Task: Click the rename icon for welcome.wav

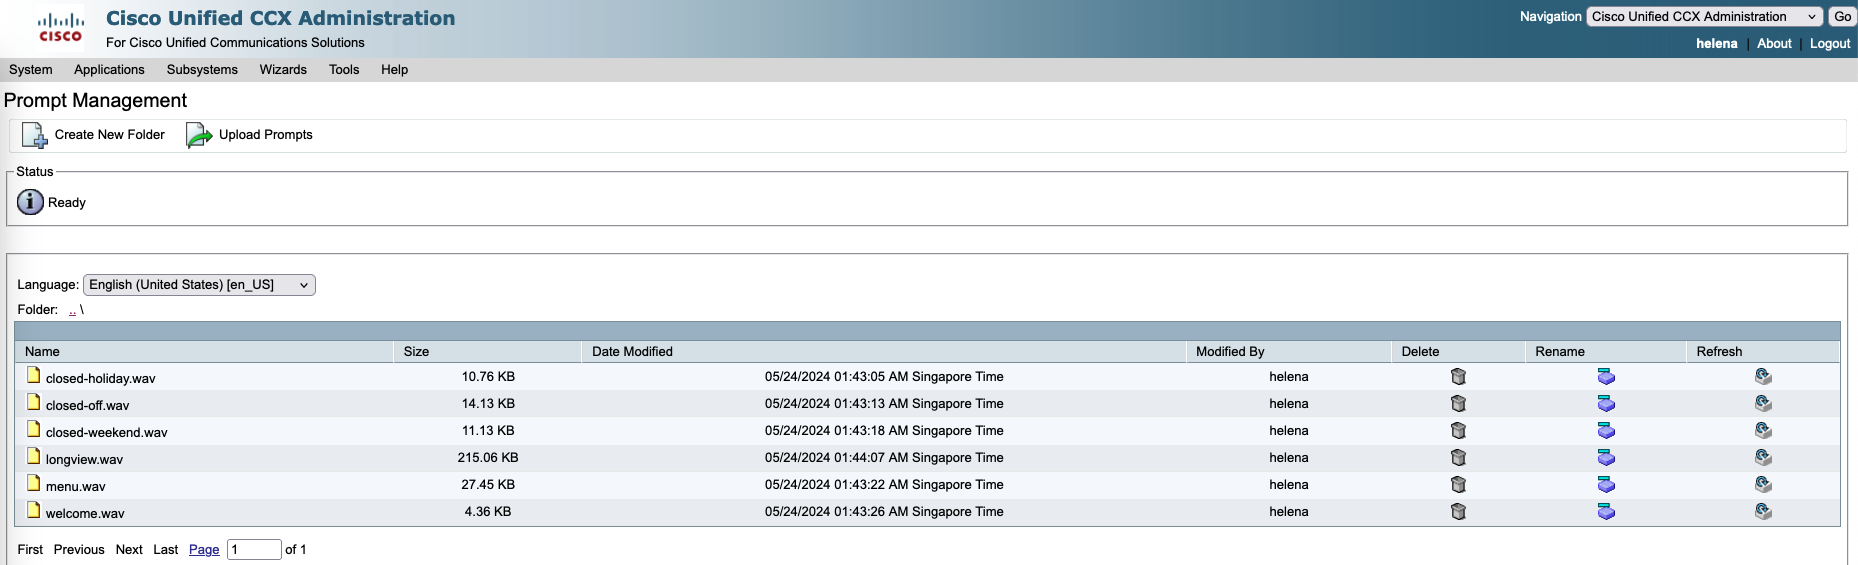Action: [x=1606, y=512]
